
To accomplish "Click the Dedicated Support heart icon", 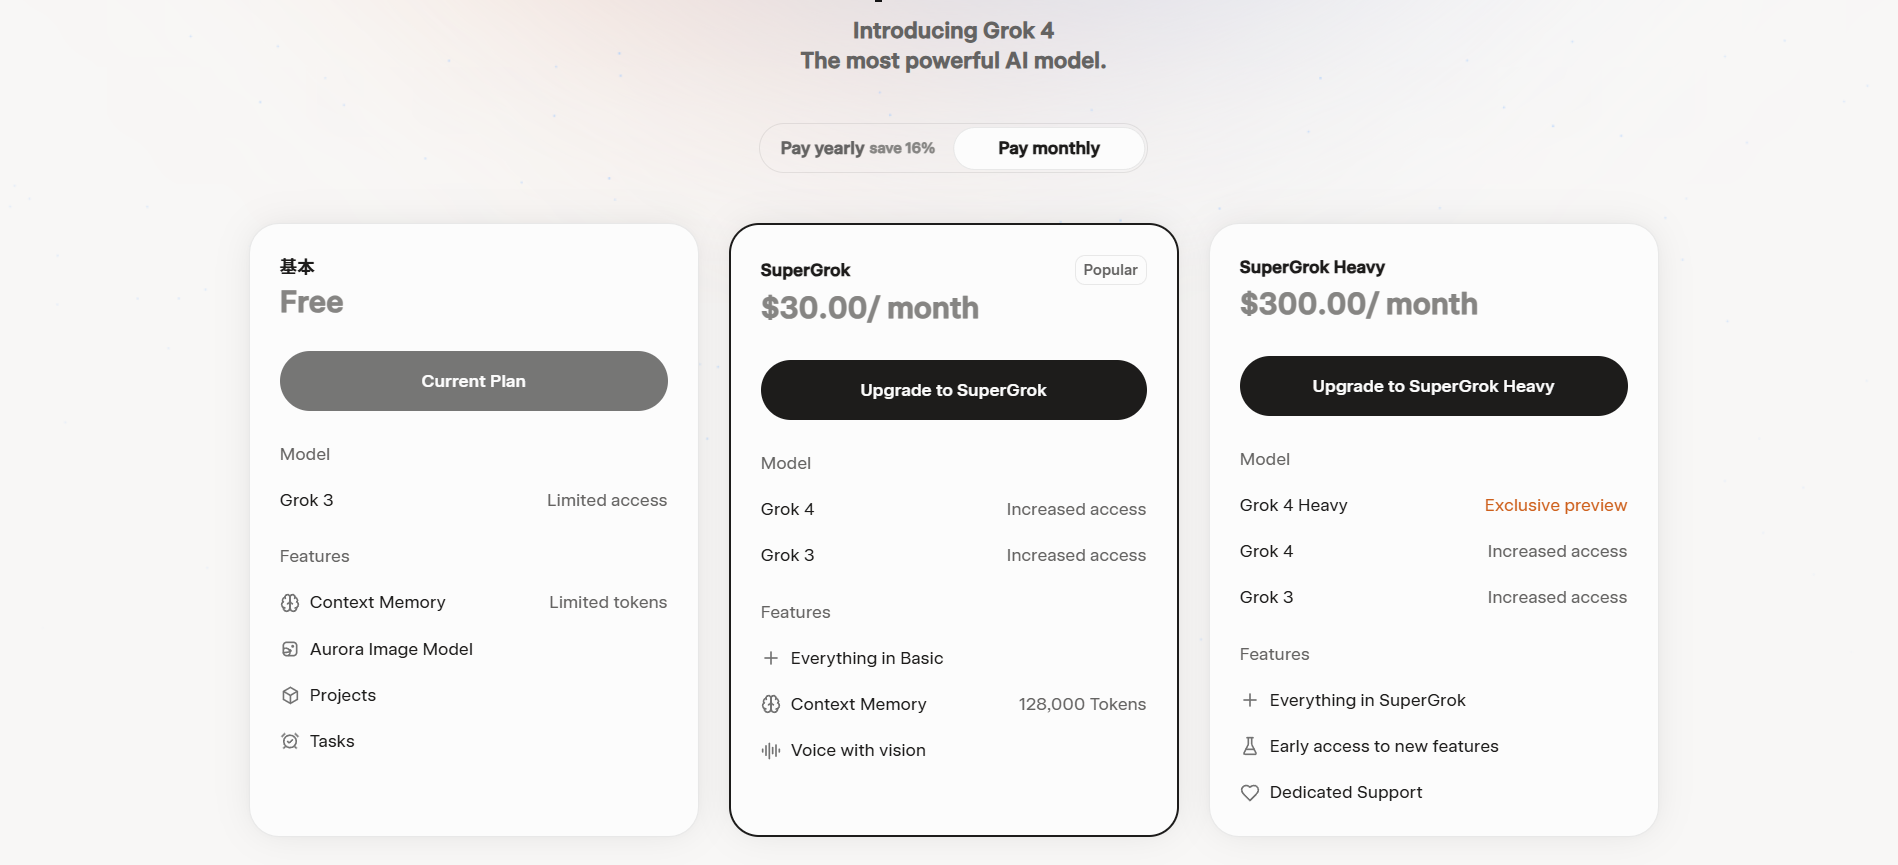I will 1250,793.
